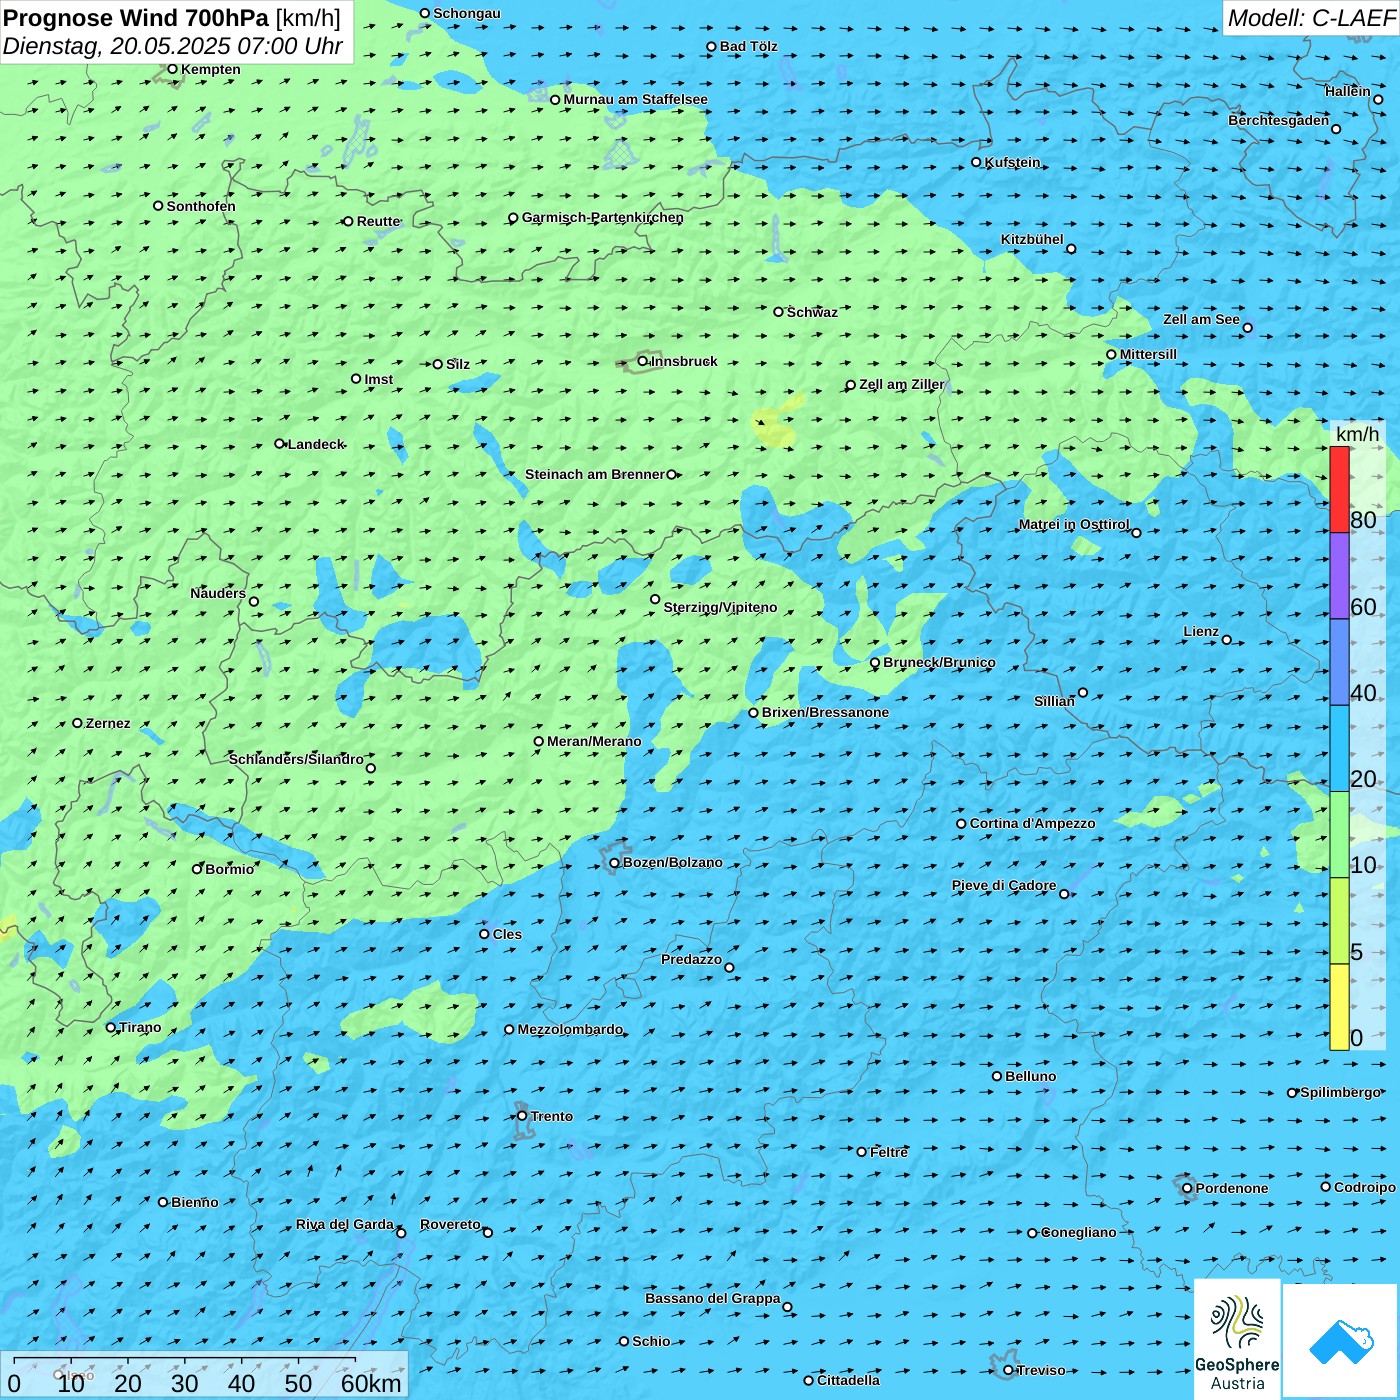The image size is (1400, 1400).
Task: Click the green 10 km/h legend segment
Action: pyautogui.click(x=1339, y=835)
